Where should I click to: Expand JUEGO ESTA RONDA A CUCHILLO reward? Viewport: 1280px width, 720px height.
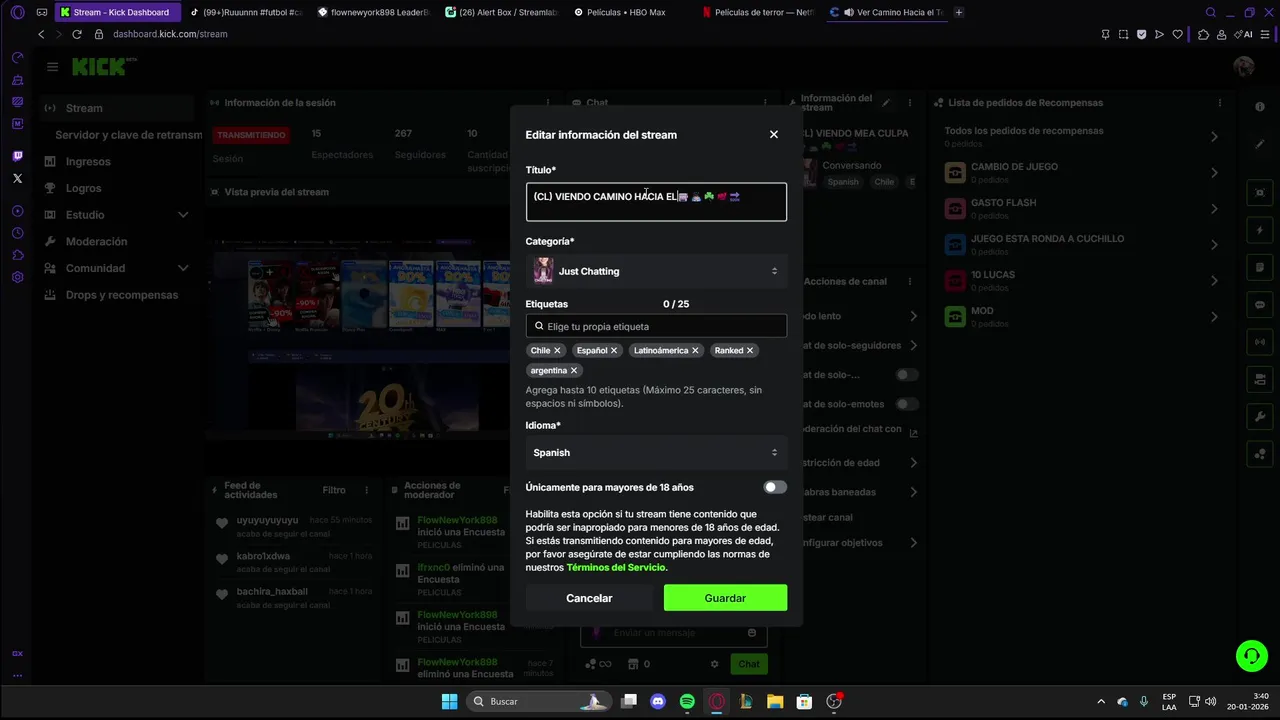tap(1214, 245)
